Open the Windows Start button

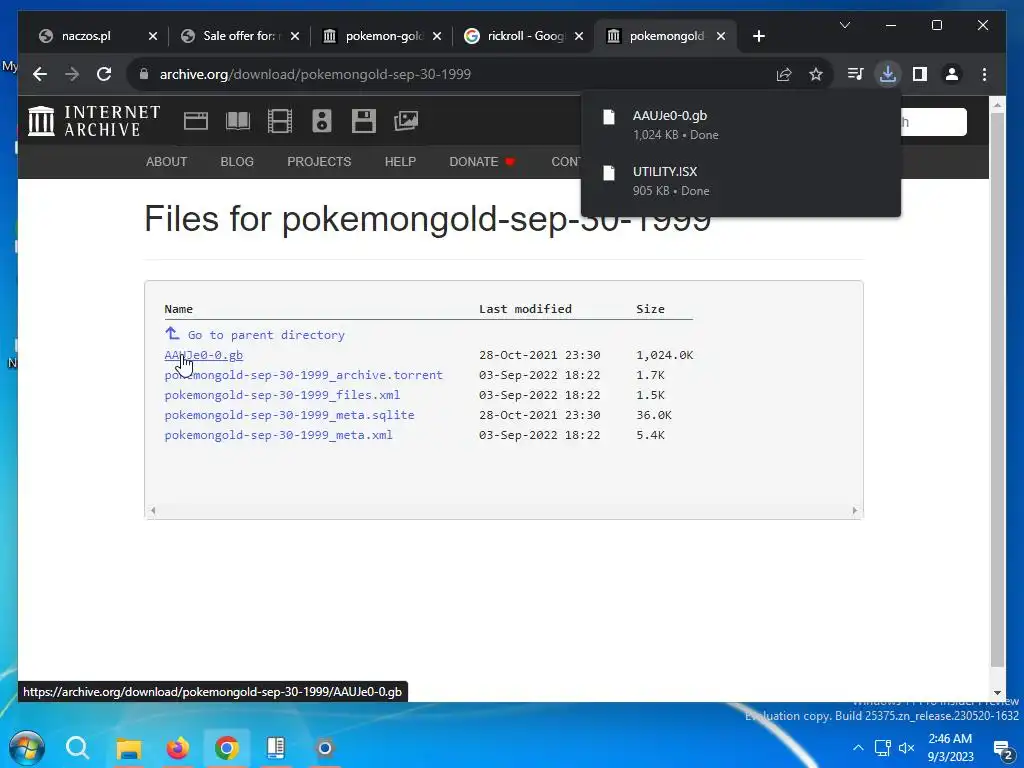[27, 748]
